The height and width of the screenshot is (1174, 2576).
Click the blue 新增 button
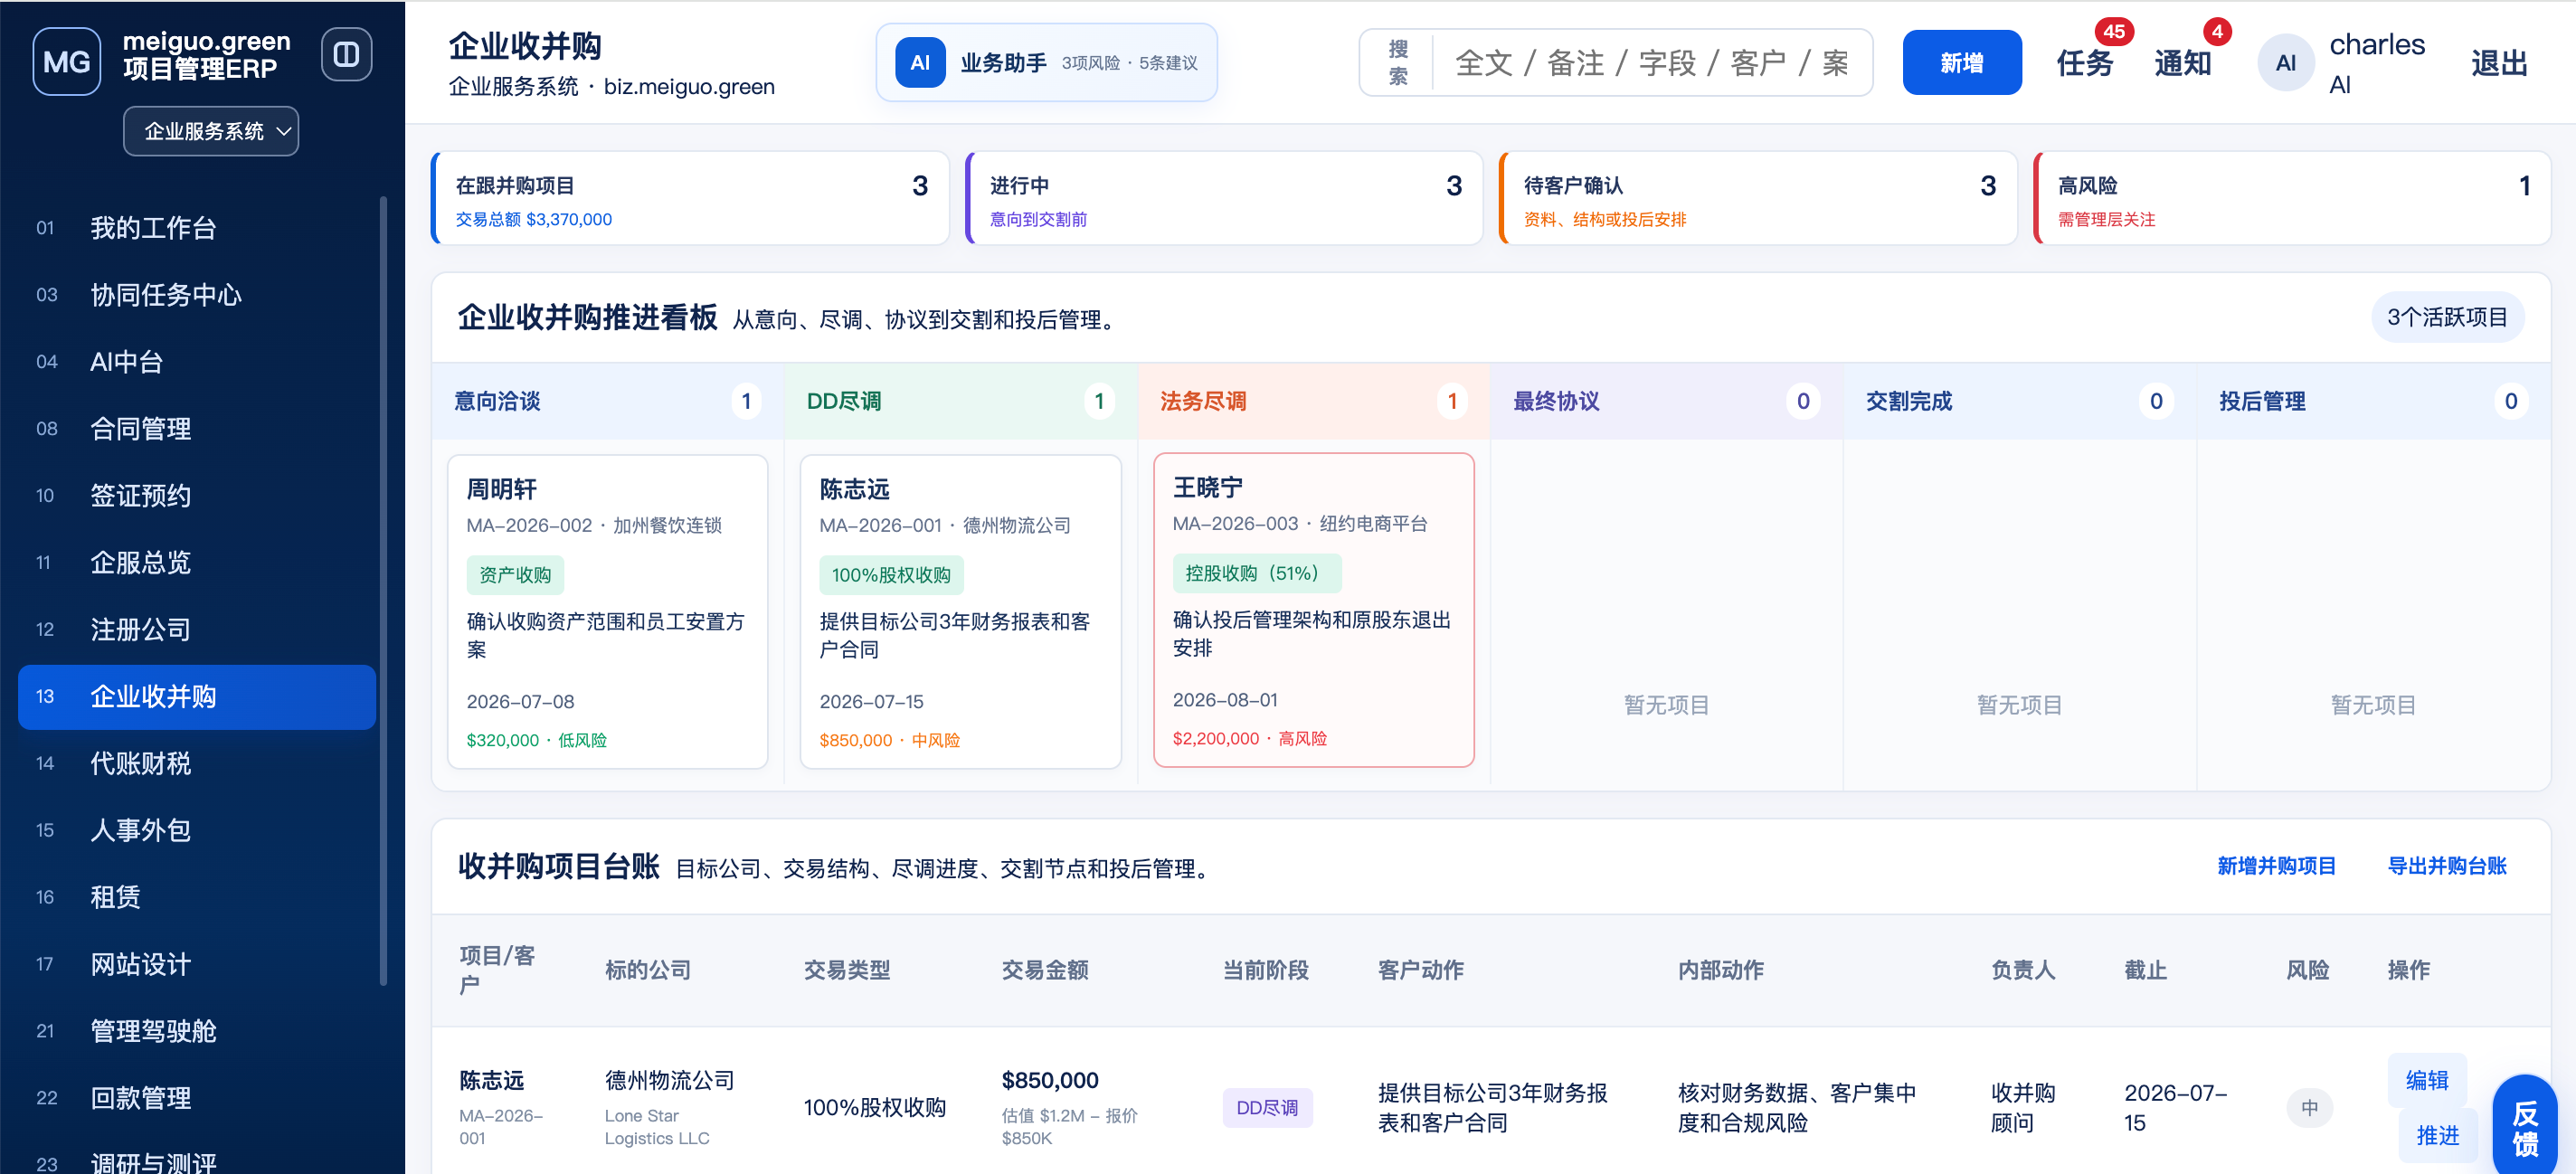coord(1961,63)
